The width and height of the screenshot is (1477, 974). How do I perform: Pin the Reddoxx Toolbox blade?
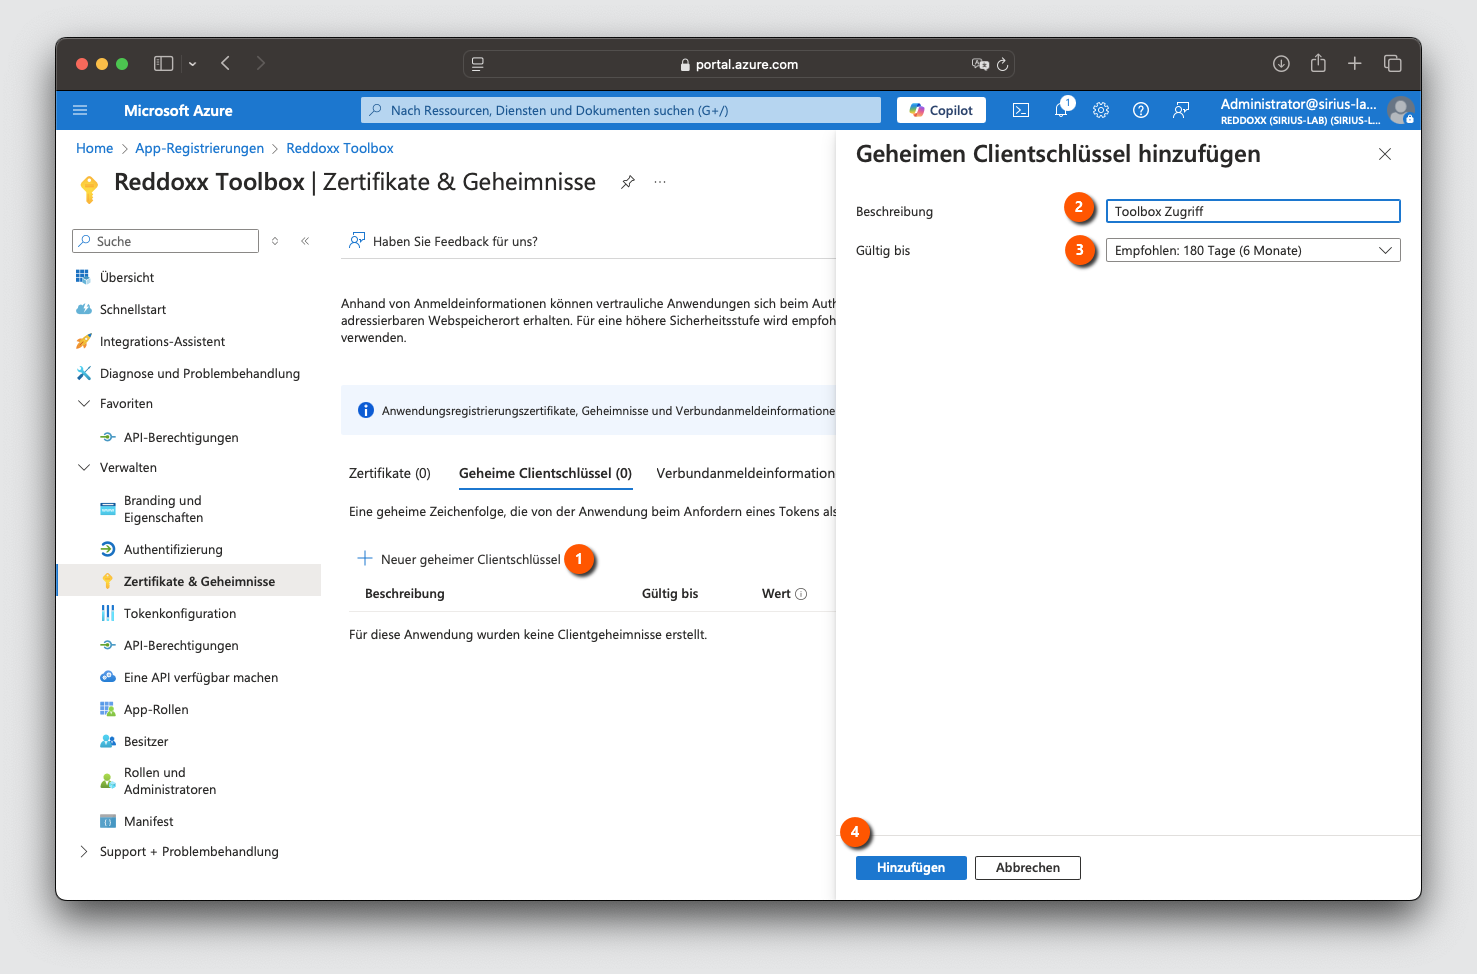pyautogui.click(x=628, y=182)
